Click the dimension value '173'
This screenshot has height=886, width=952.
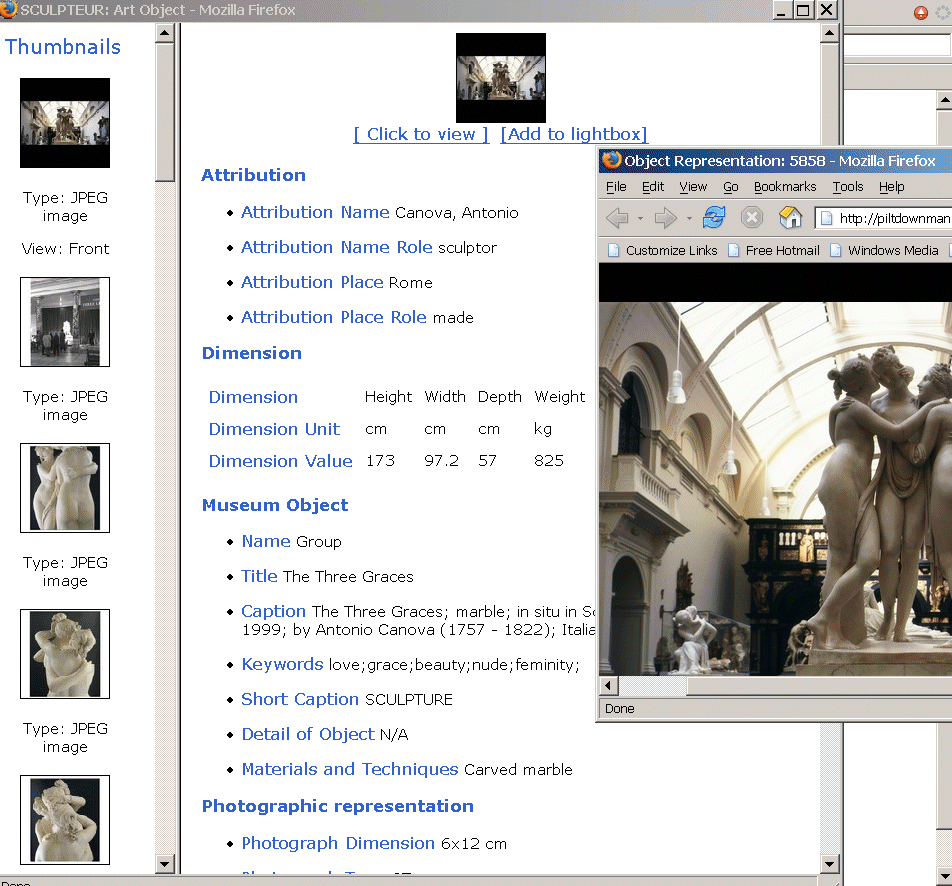click(x=380, y=462)
